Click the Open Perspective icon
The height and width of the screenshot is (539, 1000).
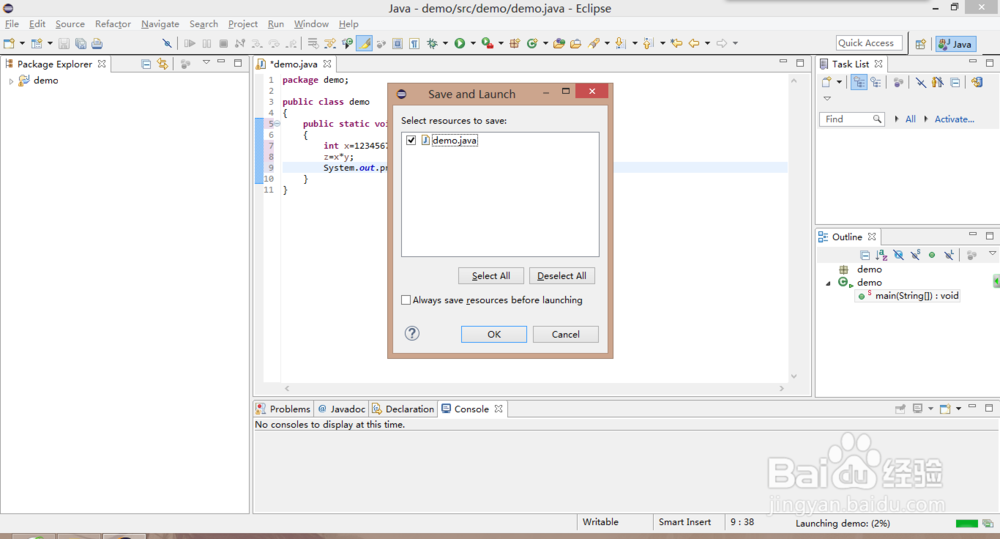pos(920,44)
